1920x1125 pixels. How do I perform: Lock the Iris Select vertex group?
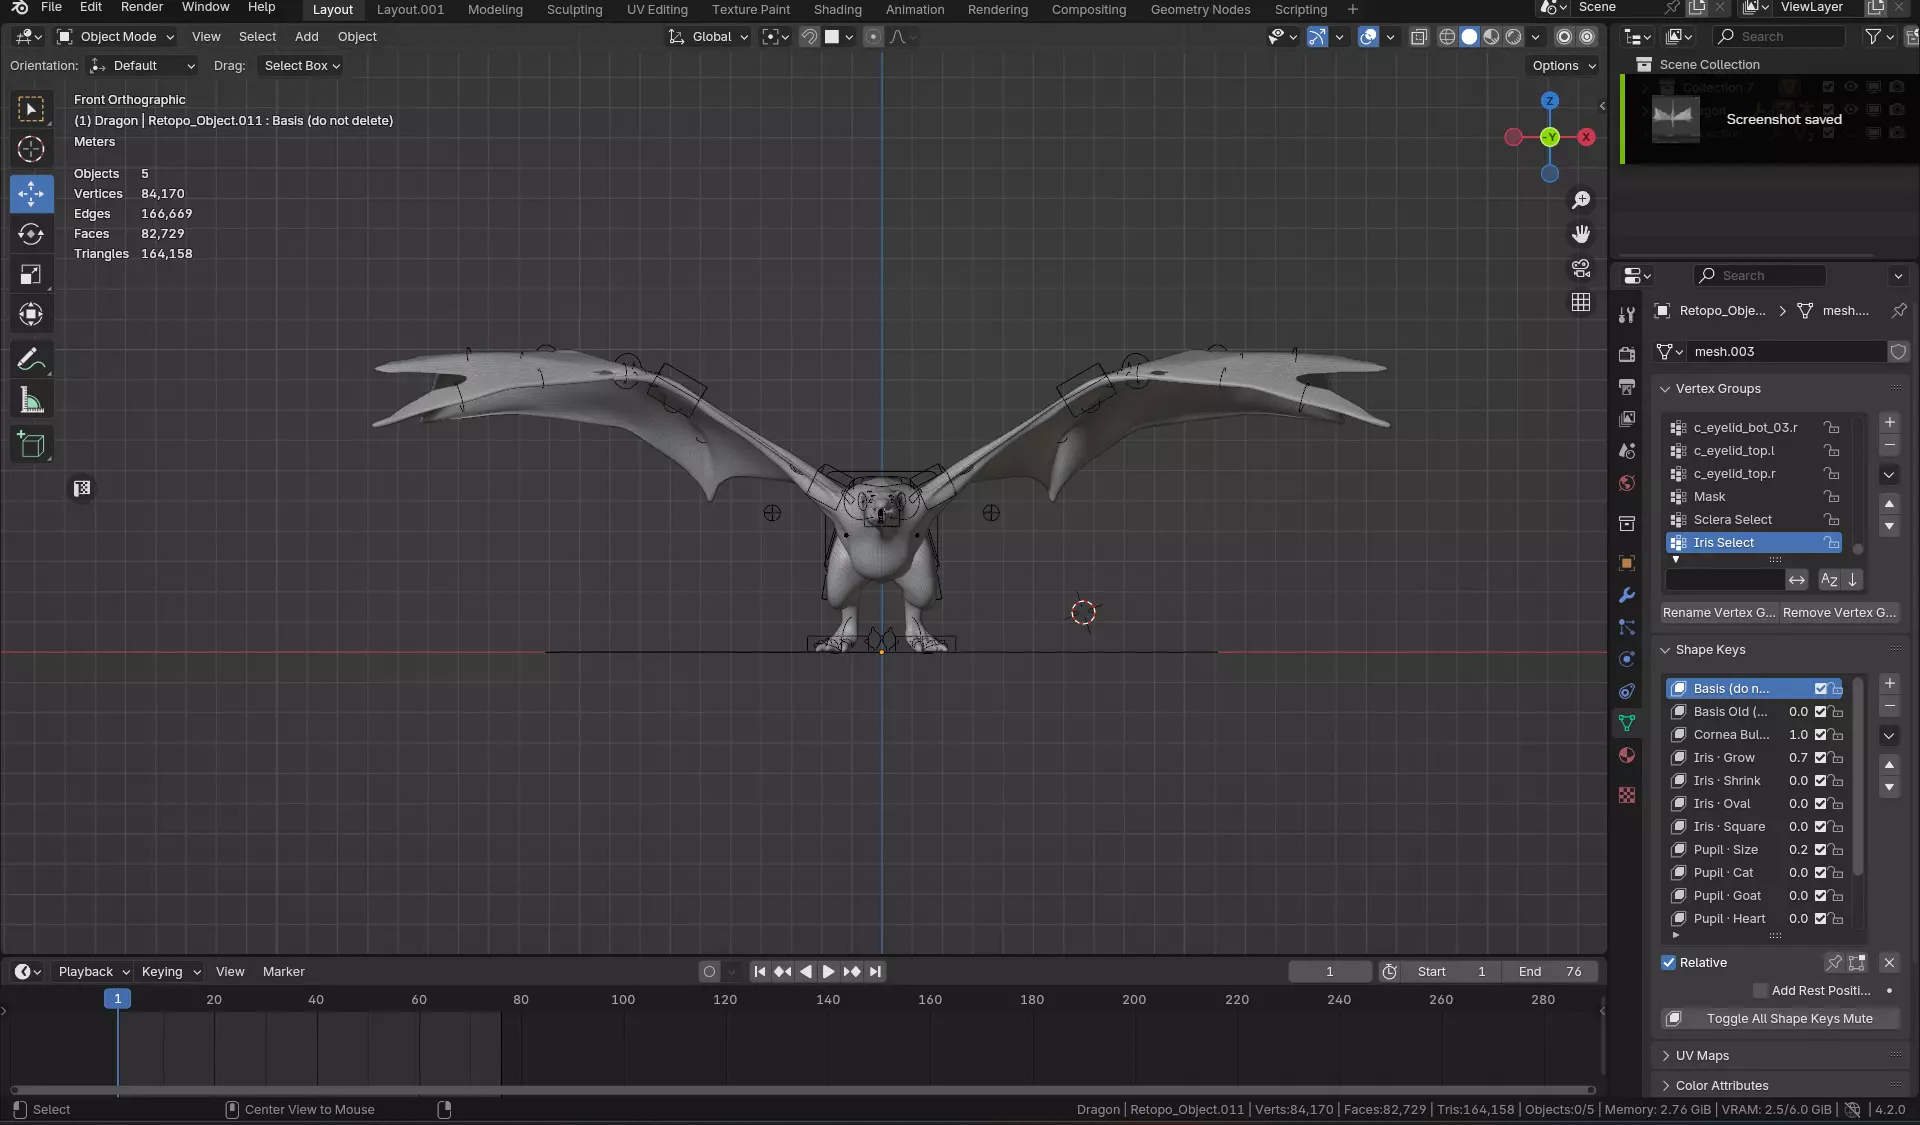1831,543
